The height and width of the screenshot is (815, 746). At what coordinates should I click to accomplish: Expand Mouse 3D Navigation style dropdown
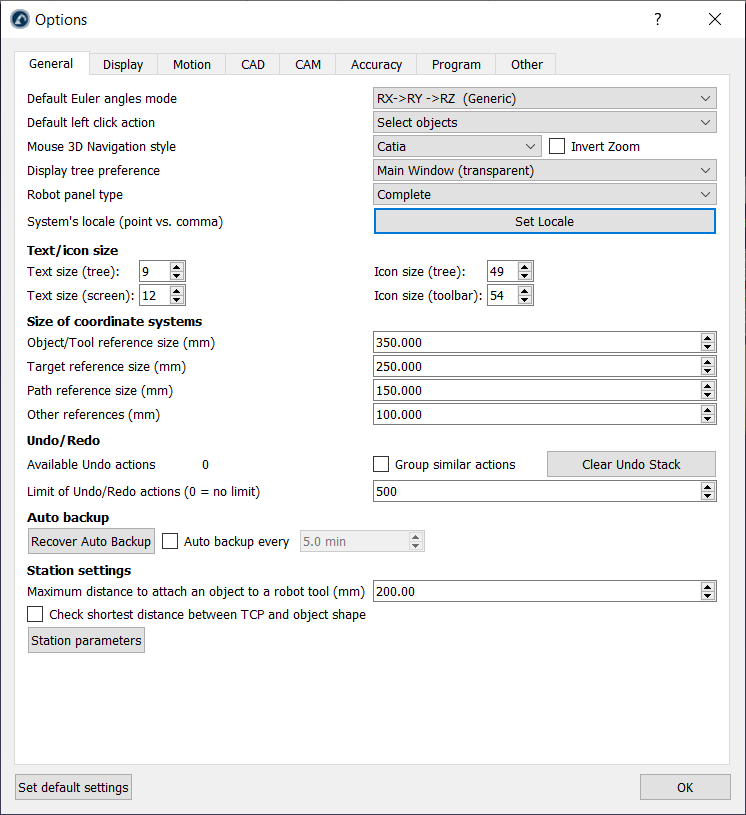coord(456,146)
